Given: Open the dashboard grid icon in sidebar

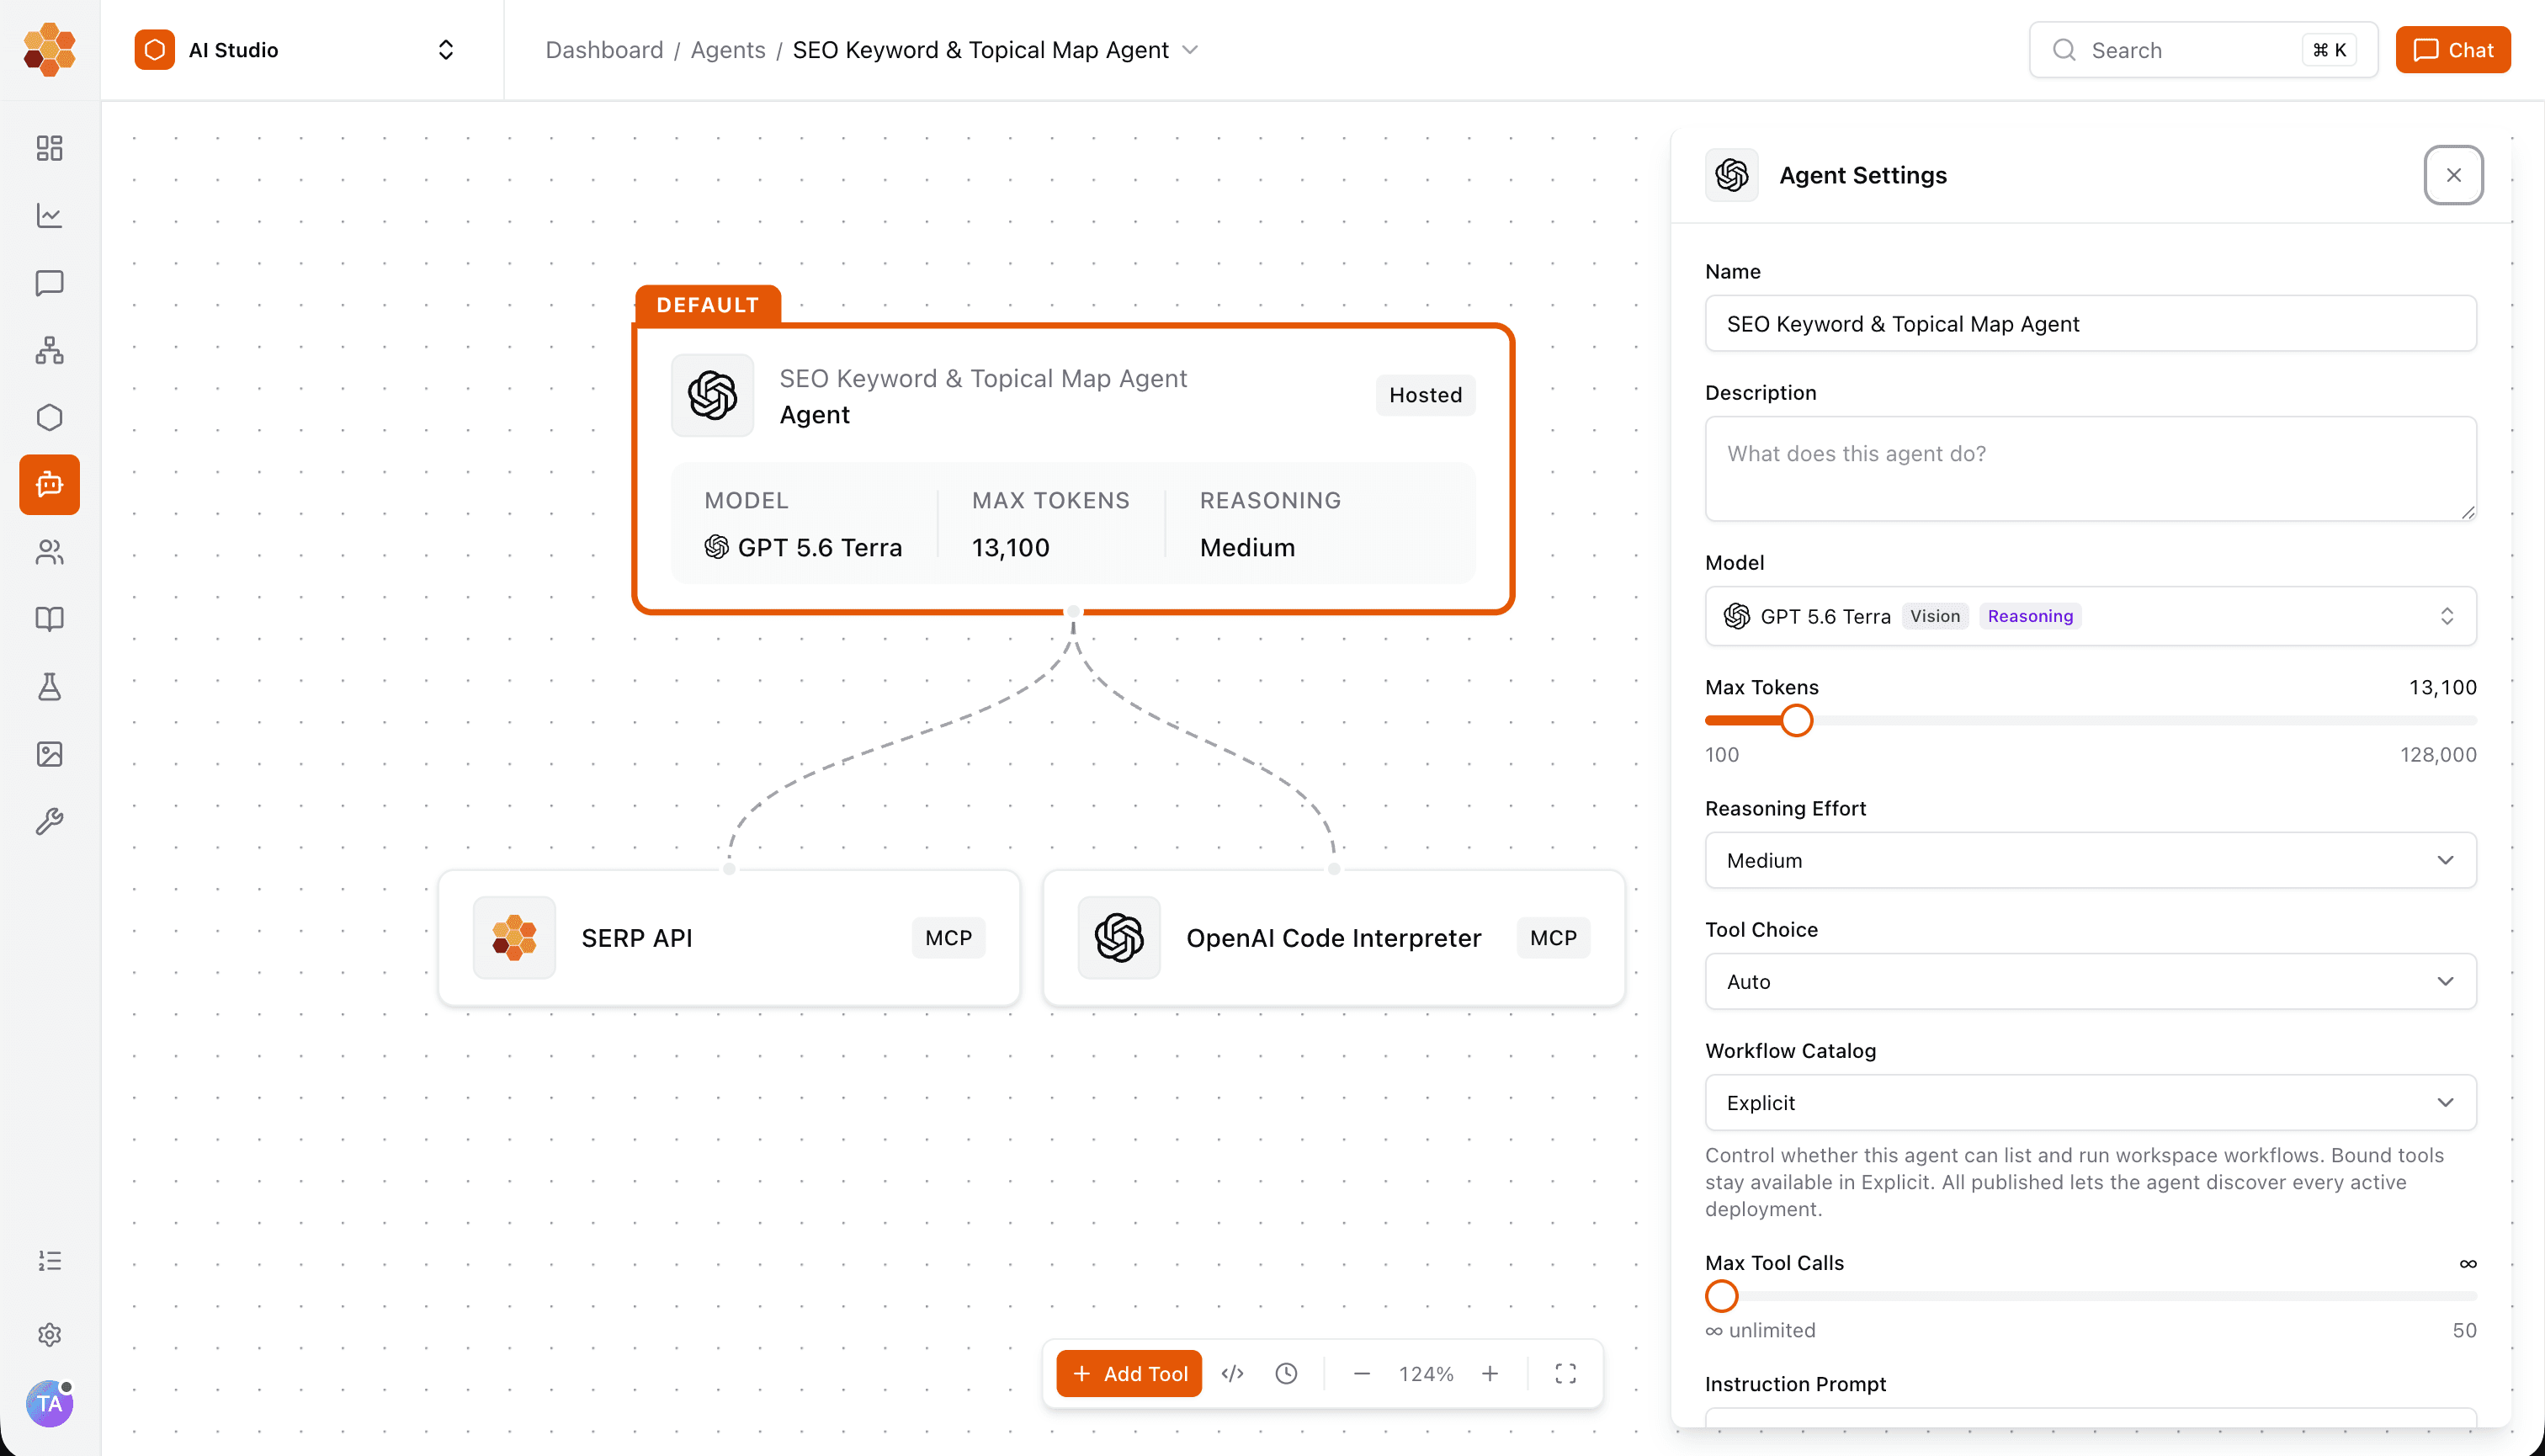Looking at the screenshot, I should point(49,148).
